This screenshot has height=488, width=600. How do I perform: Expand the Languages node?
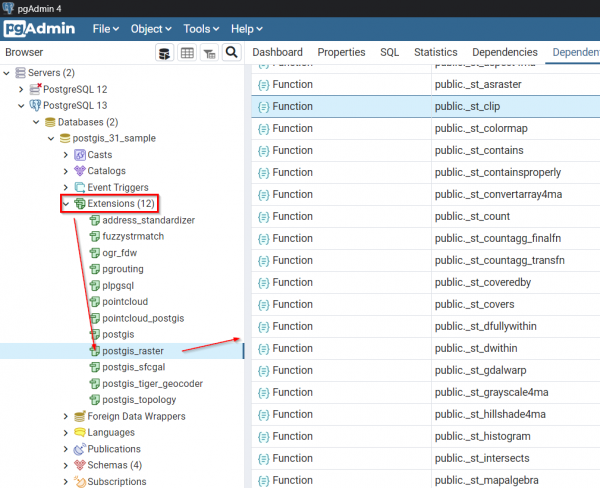coord(66,433)
